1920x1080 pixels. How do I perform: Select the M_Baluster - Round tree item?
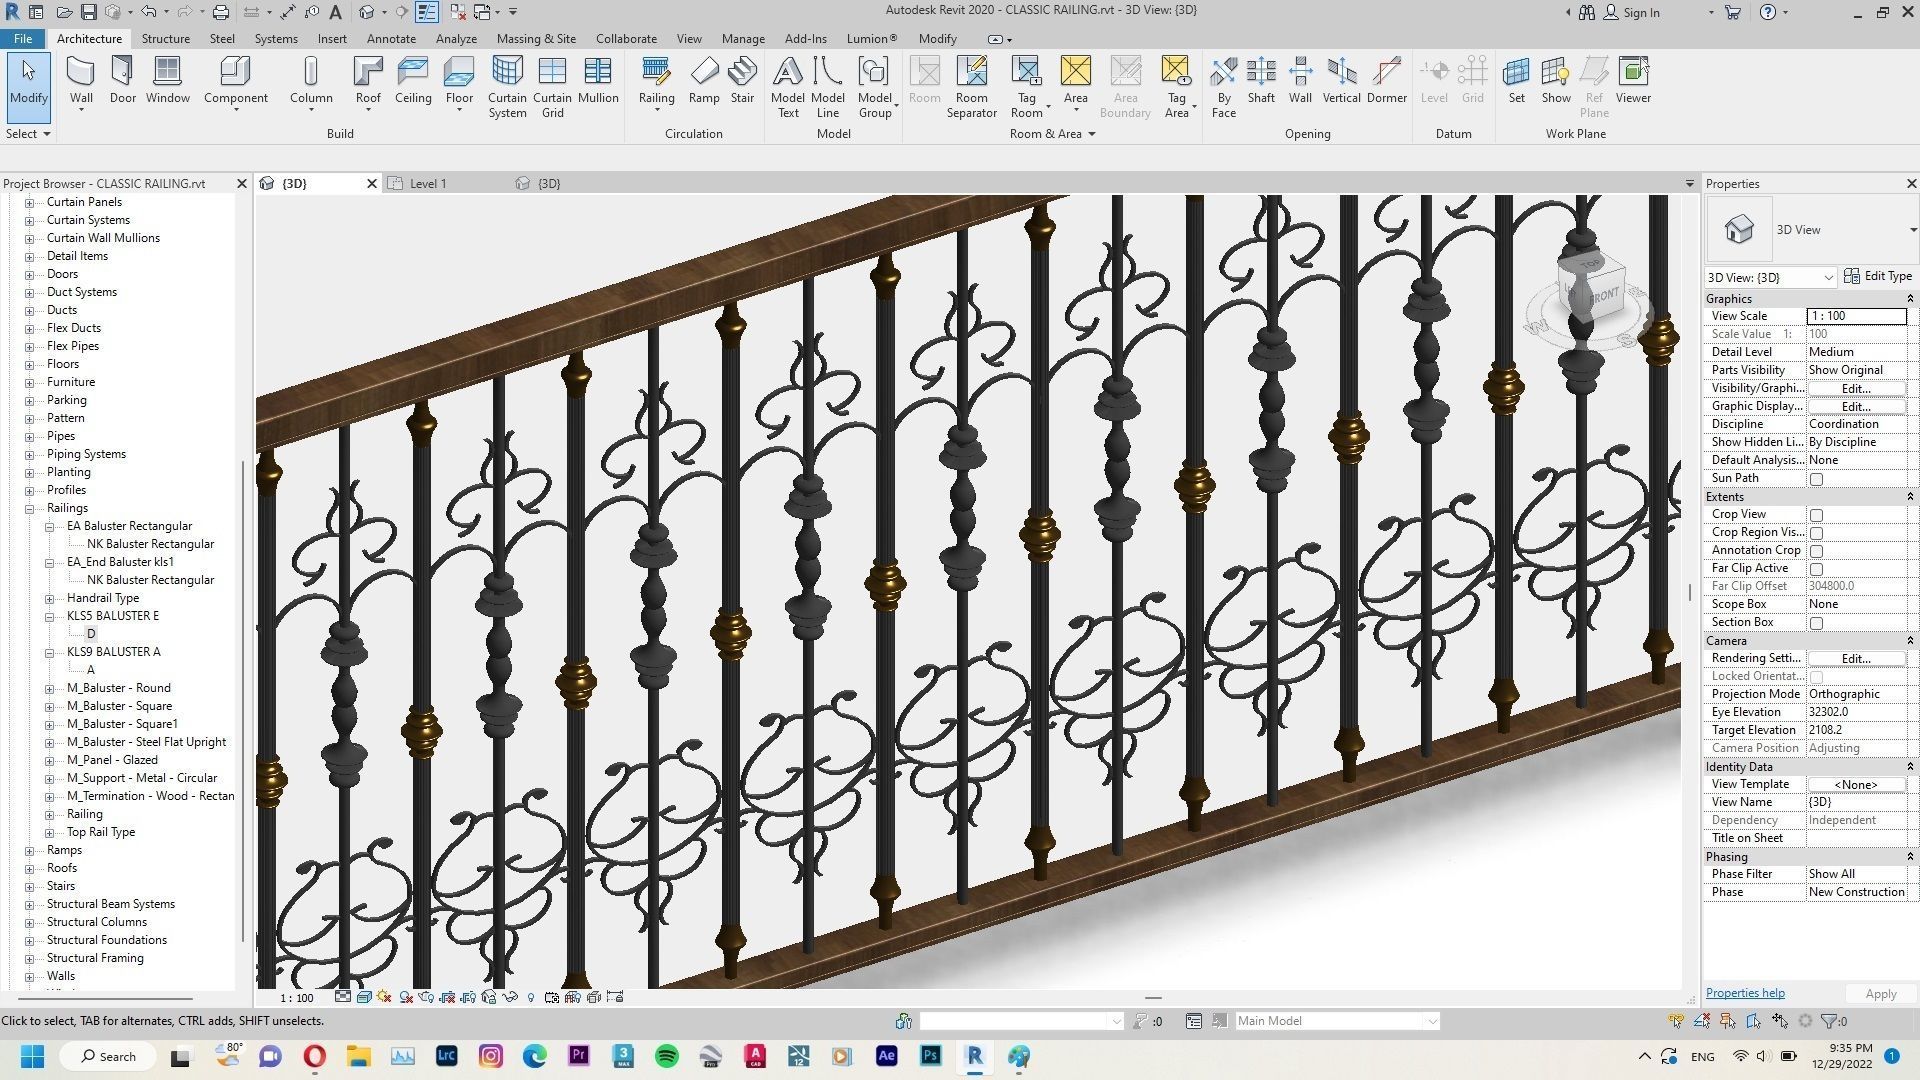pyautogui.click(x=118, y=688)
